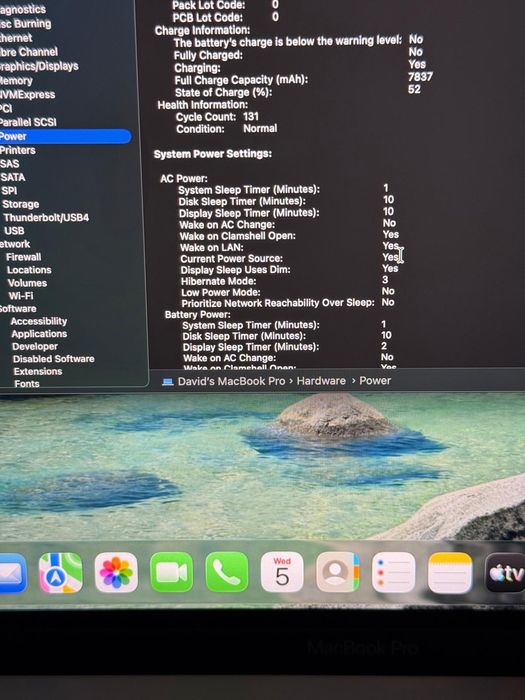Click David's MacBook Pro in the path bar
Screen dimensions: 525x700
pyautogui.click(x=231, y=381)
